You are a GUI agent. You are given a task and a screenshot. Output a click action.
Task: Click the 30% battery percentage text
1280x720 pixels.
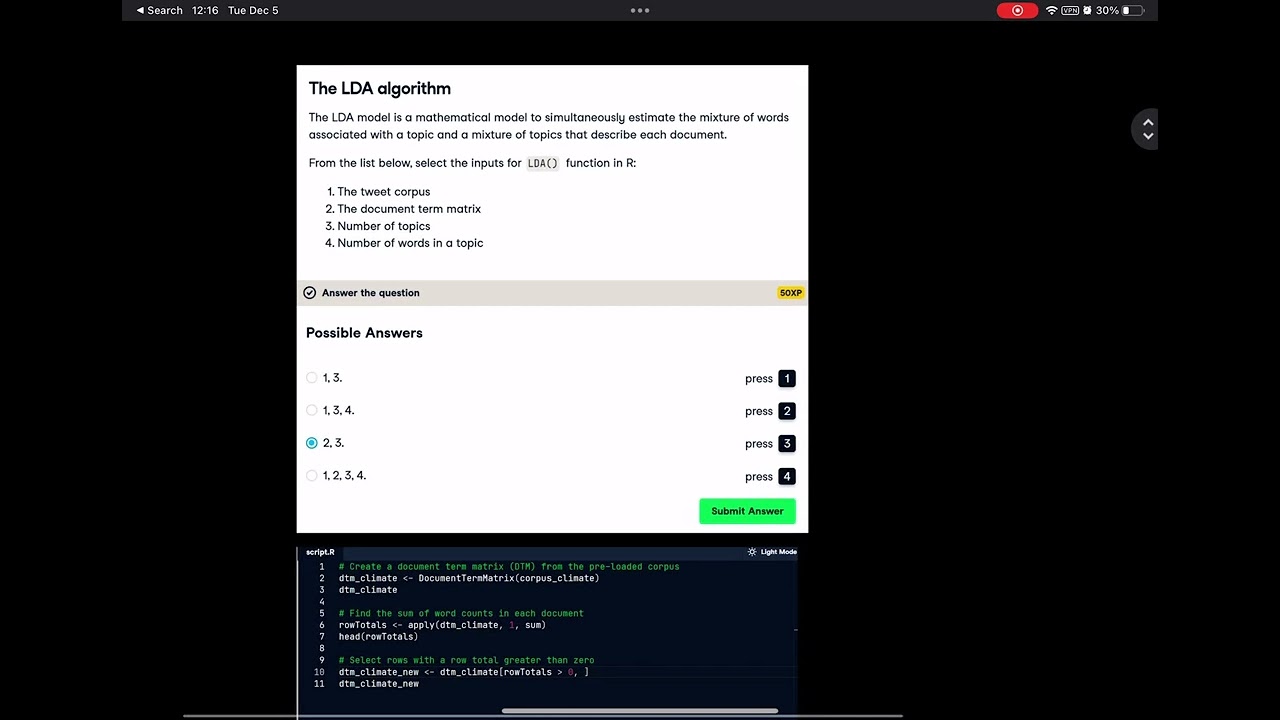[x=1107, y=10]
